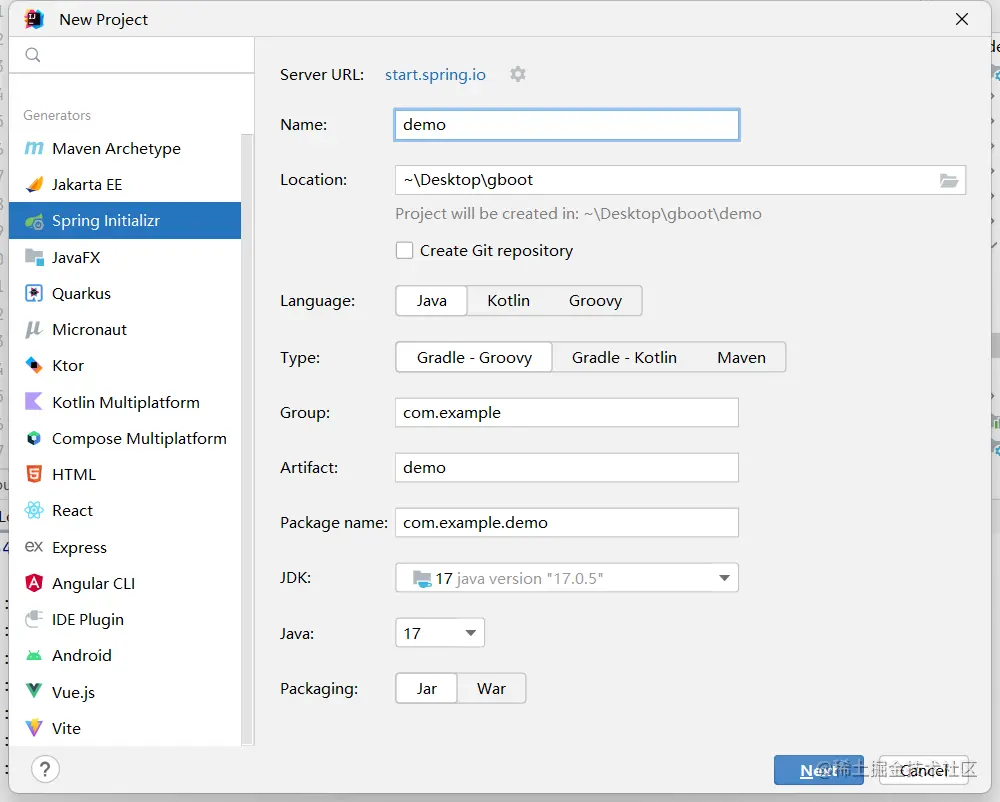Click the React generator icon
1000x802 pixels.
point(34,511)
